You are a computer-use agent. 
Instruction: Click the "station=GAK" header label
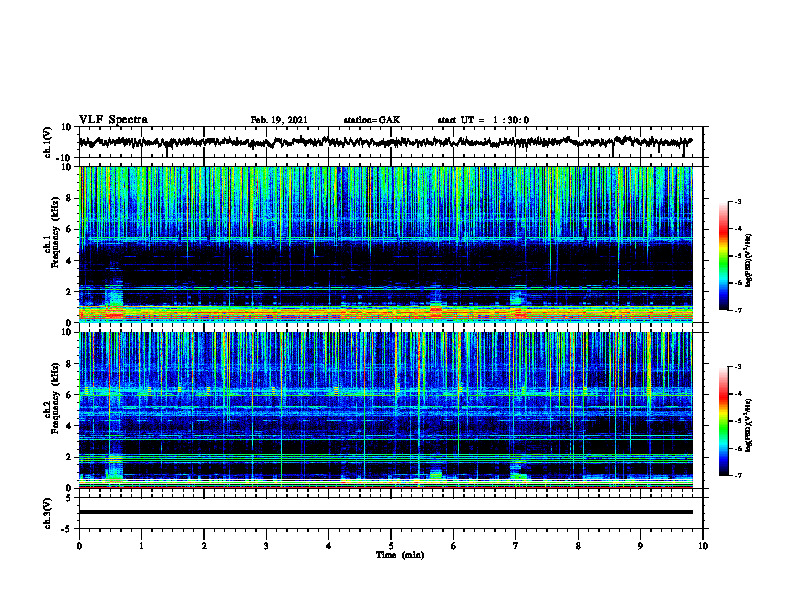372,120
